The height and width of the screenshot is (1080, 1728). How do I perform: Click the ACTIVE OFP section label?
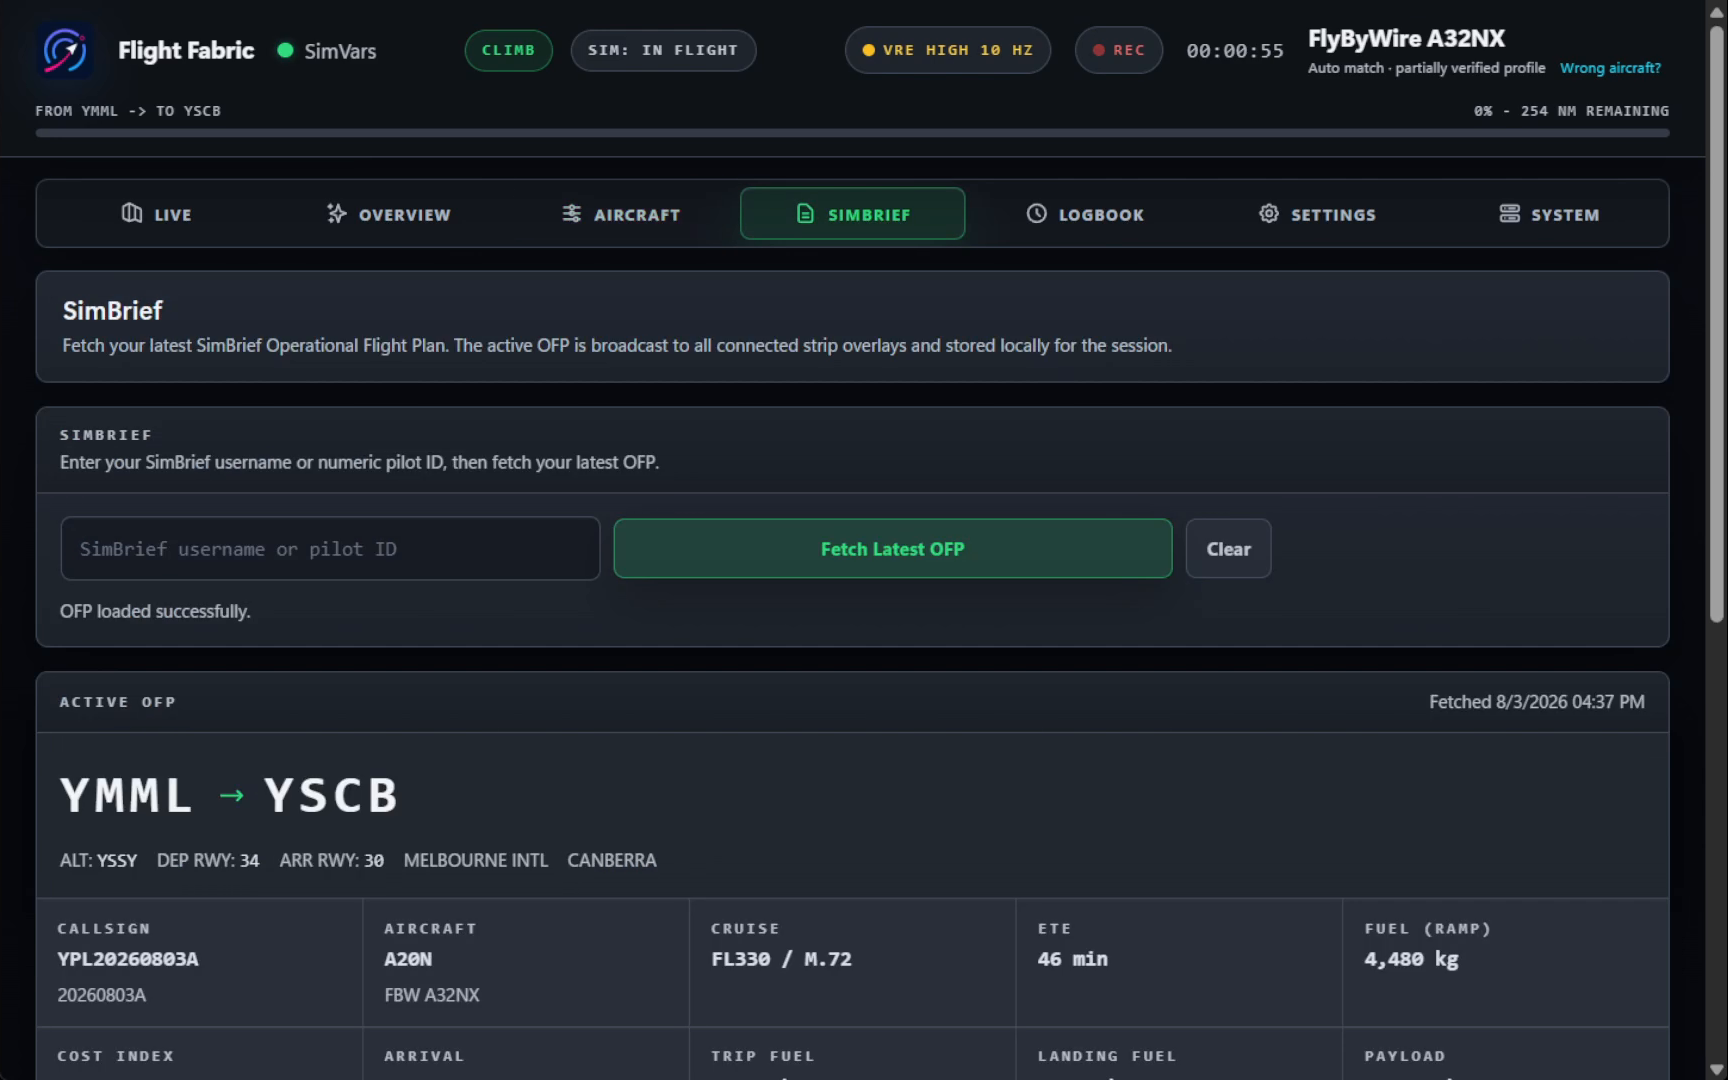(117, 702)
